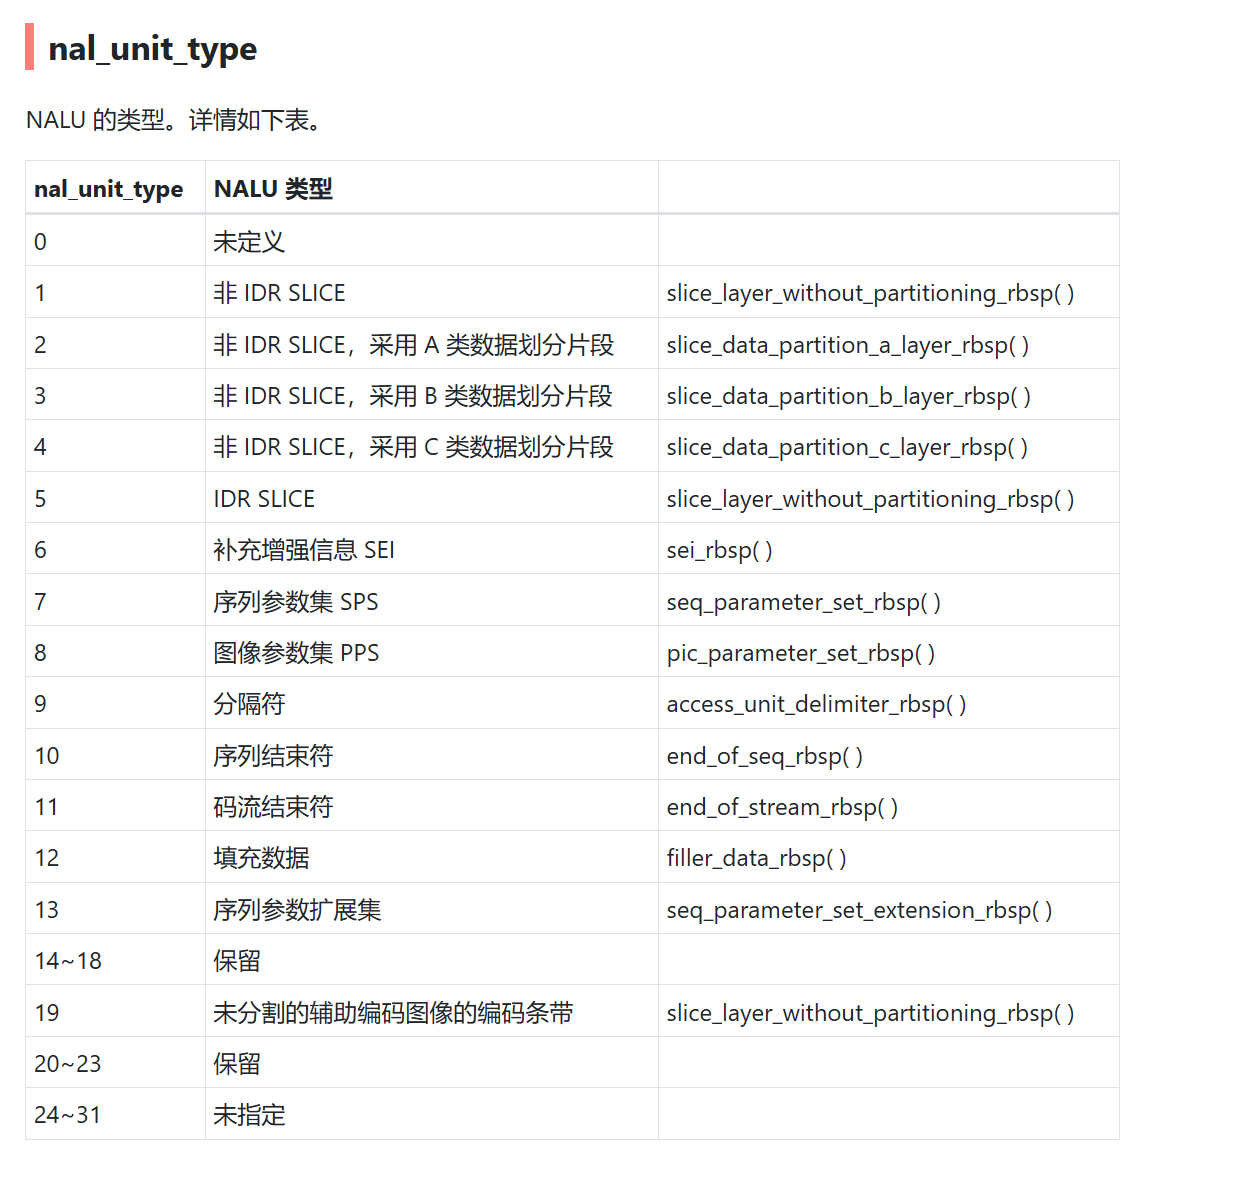The width and height of the screenshot is (1243, 1183).
Task: Click seq_parameter_set_extension_rbsp( ) text
Action: [859, 910]
